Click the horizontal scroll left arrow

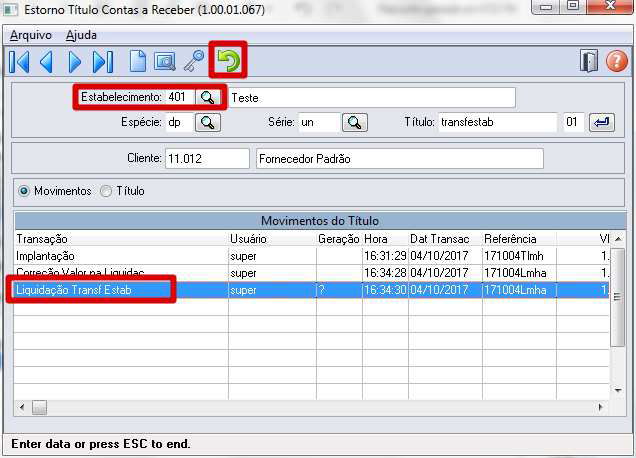(x=22, y=407)
